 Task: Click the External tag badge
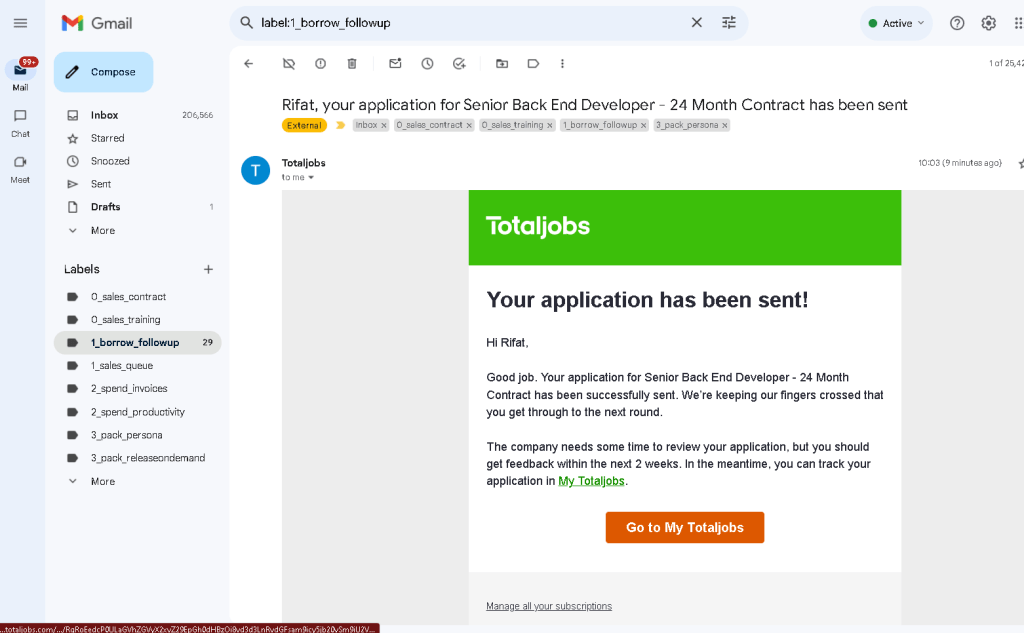click(304, 125)
